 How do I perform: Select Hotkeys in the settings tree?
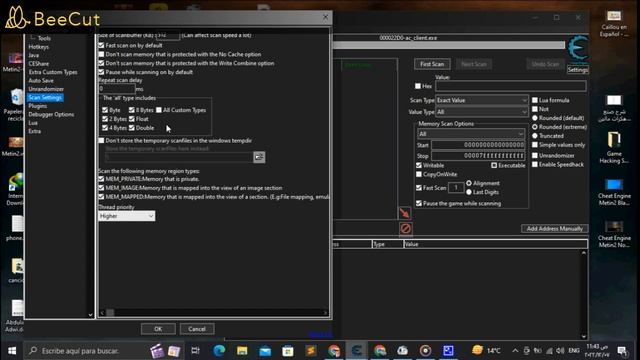click(x=39, y=47)
